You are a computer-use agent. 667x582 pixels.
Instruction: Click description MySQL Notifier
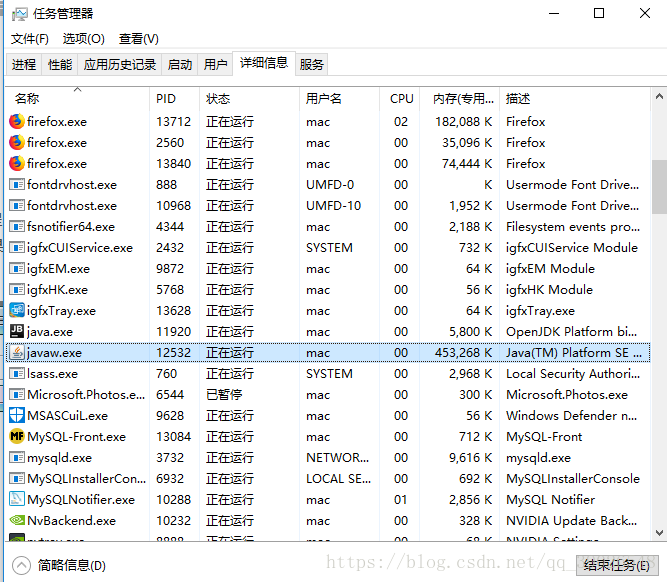[x=550, y=500]
